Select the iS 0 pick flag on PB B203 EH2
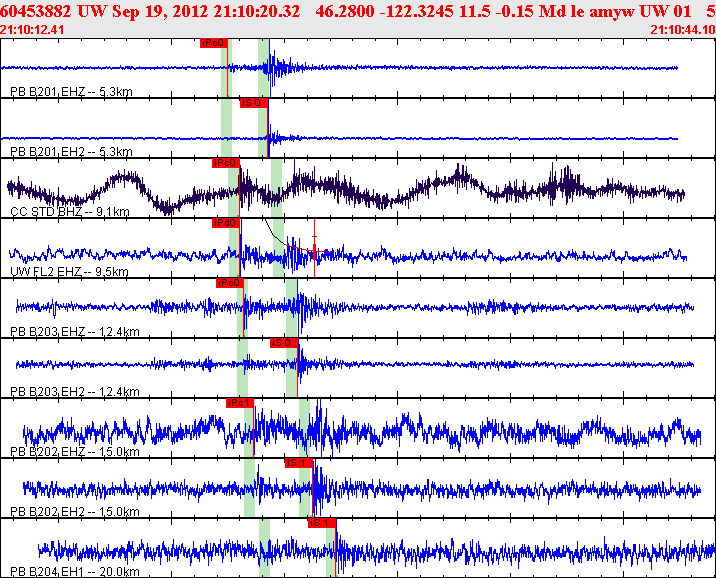716x578 pixels. [x=284, y=343]
